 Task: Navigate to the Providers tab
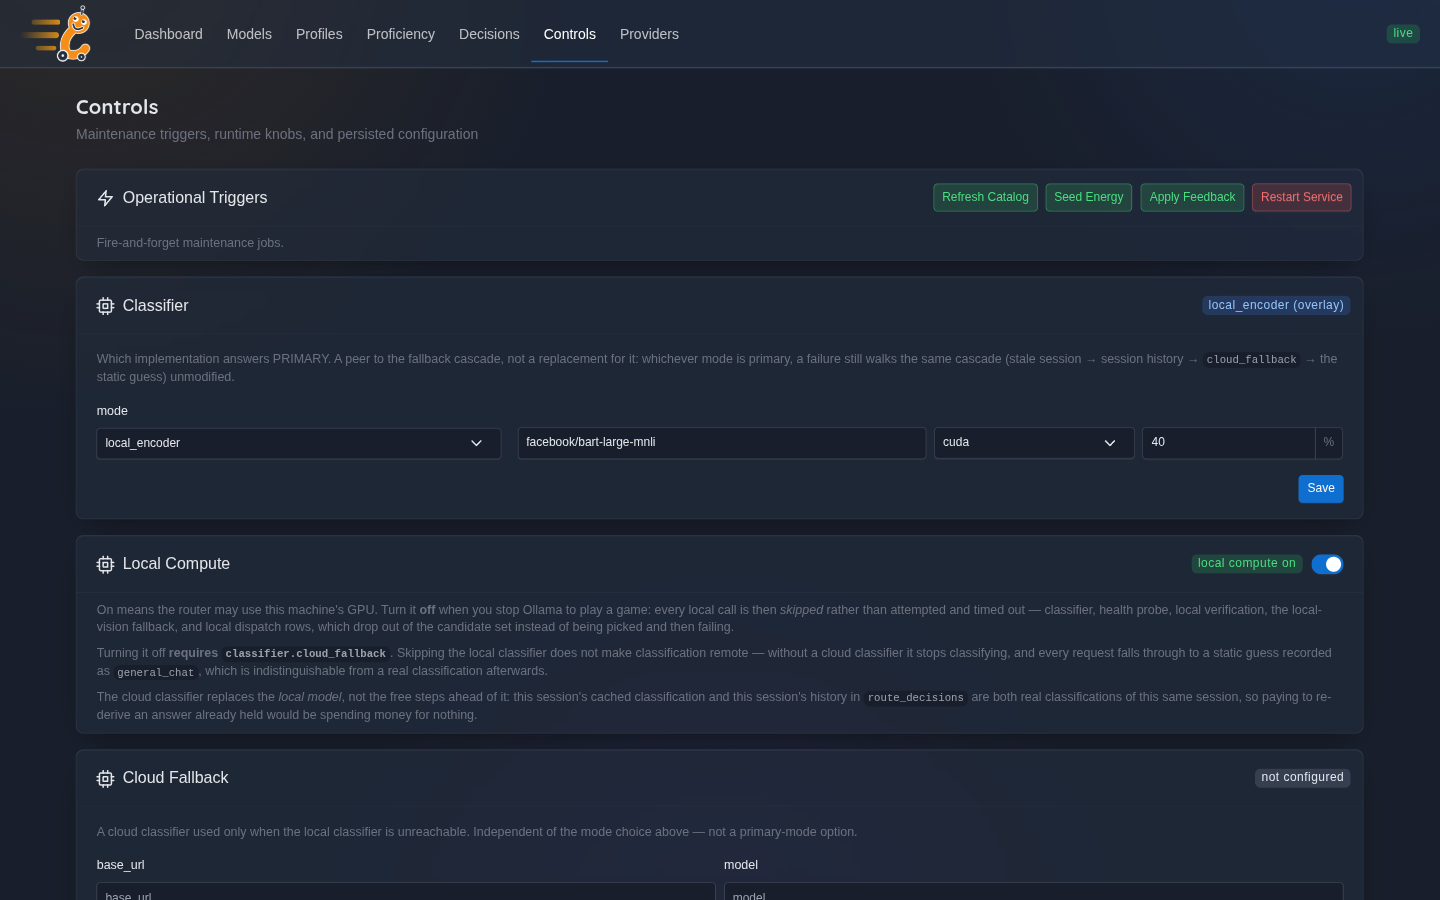pos(649,34)
